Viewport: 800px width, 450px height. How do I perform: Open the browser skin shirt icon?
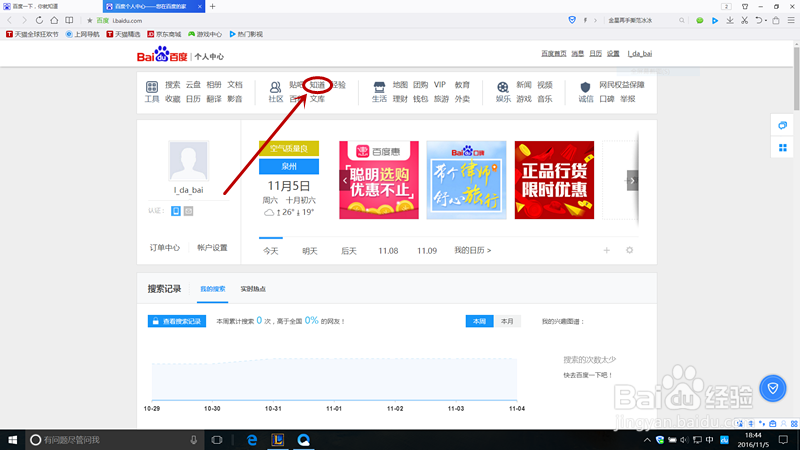(x=745, y=7)
